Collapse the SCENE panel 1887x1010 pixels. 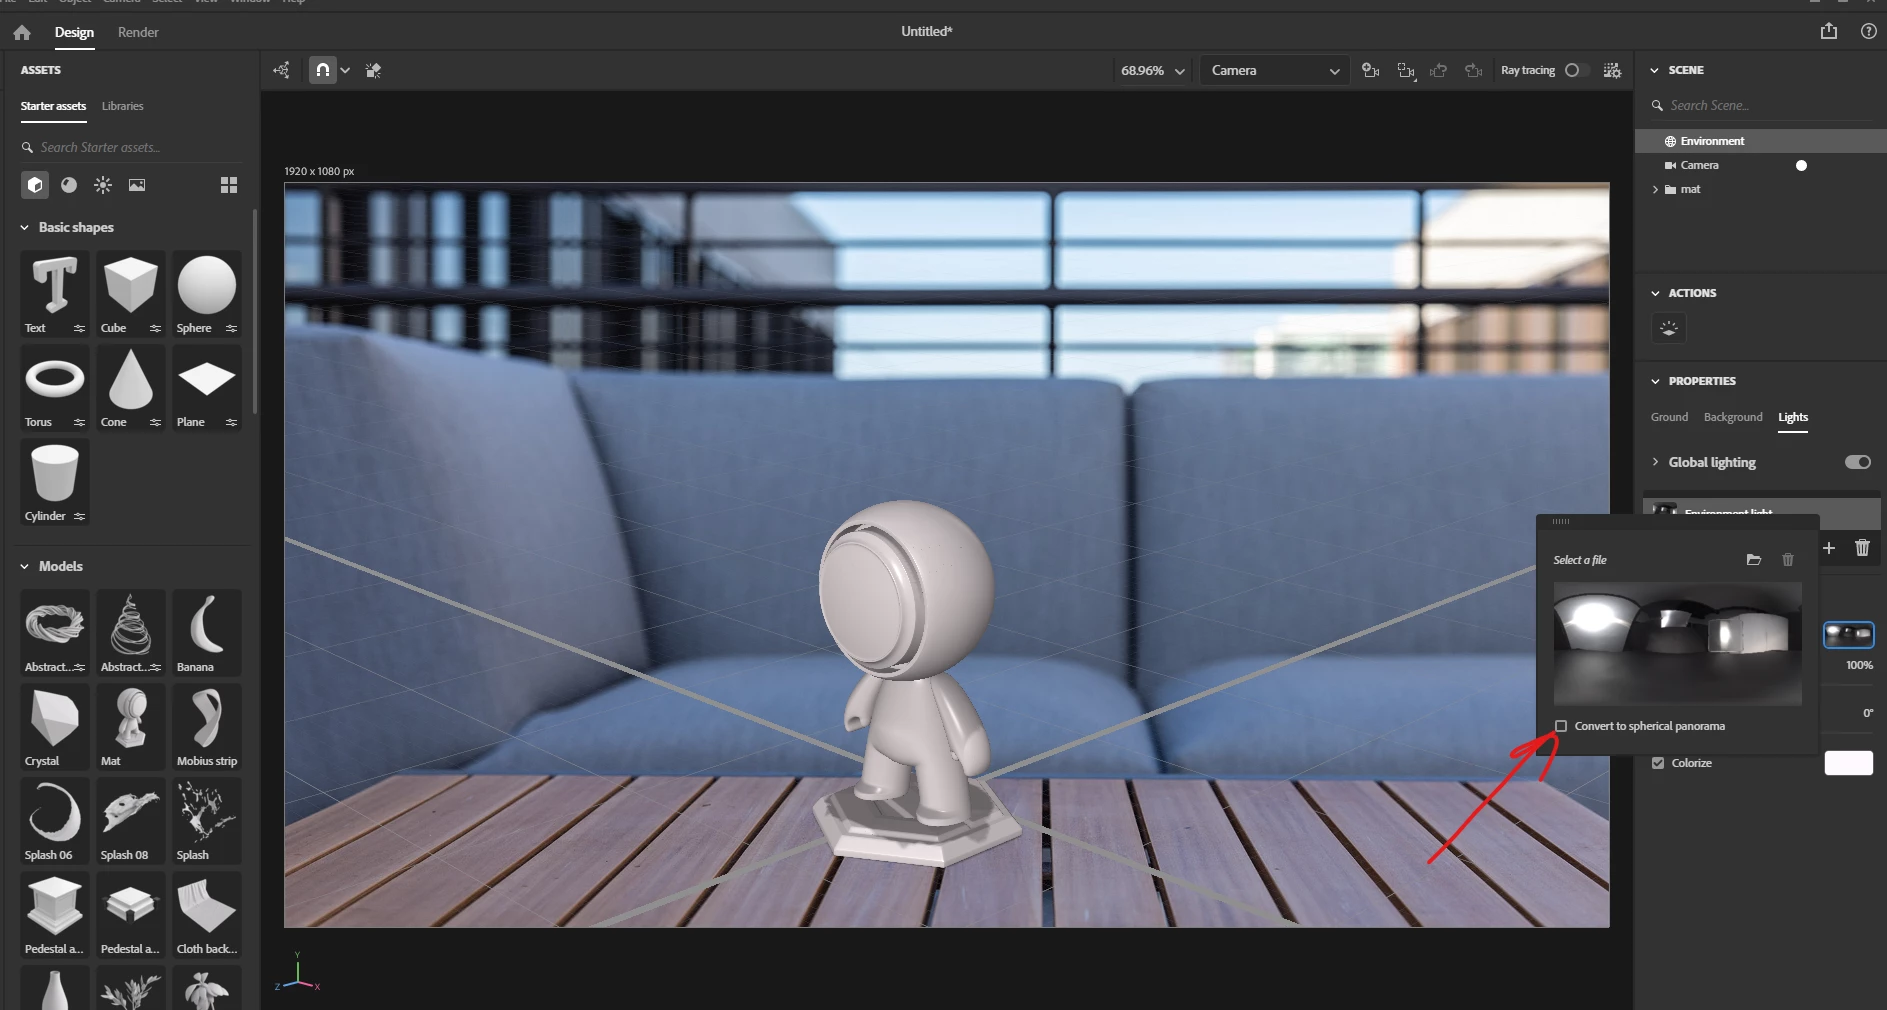pos(1655,70)
